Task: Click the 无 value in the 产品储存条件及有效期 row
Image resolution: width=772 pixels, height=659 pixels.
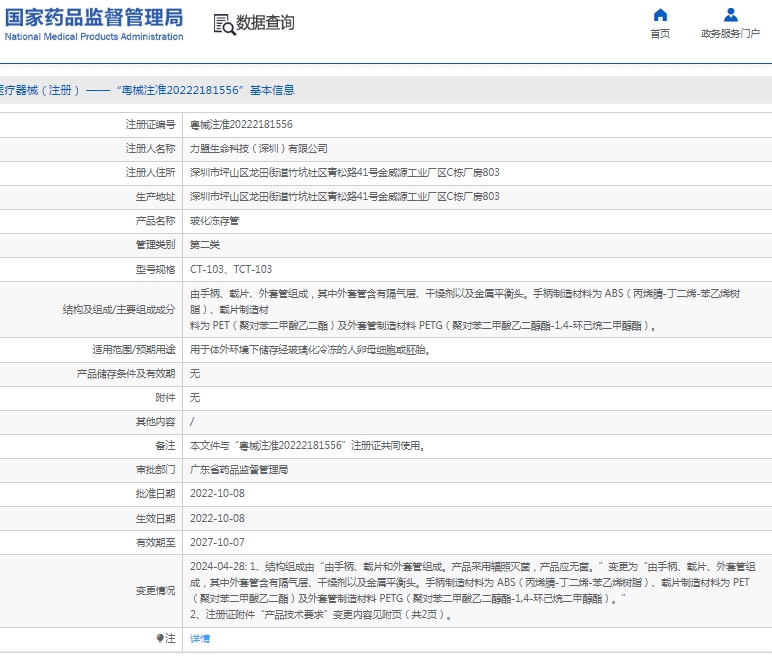Action: click(x=195, y=374)
